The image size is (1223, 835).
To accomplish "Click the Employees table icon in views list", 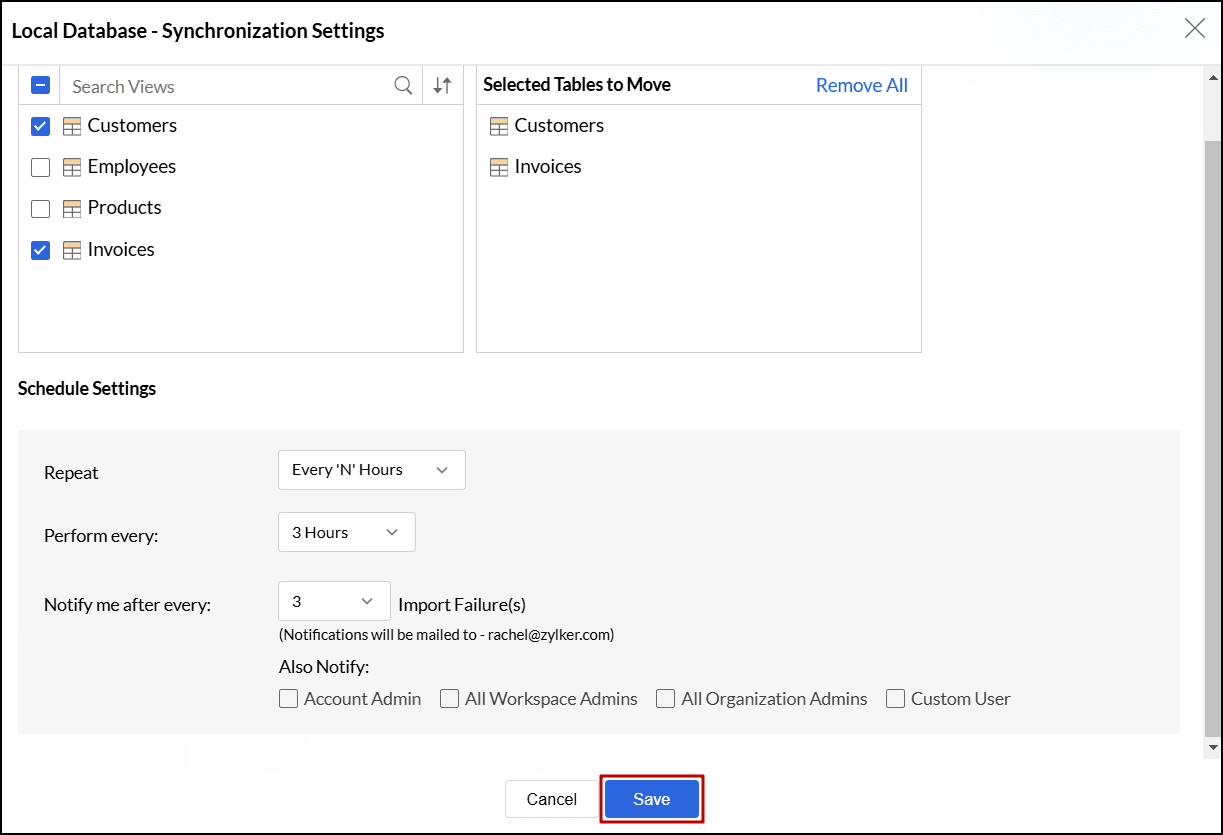I will tap(71, 167).
